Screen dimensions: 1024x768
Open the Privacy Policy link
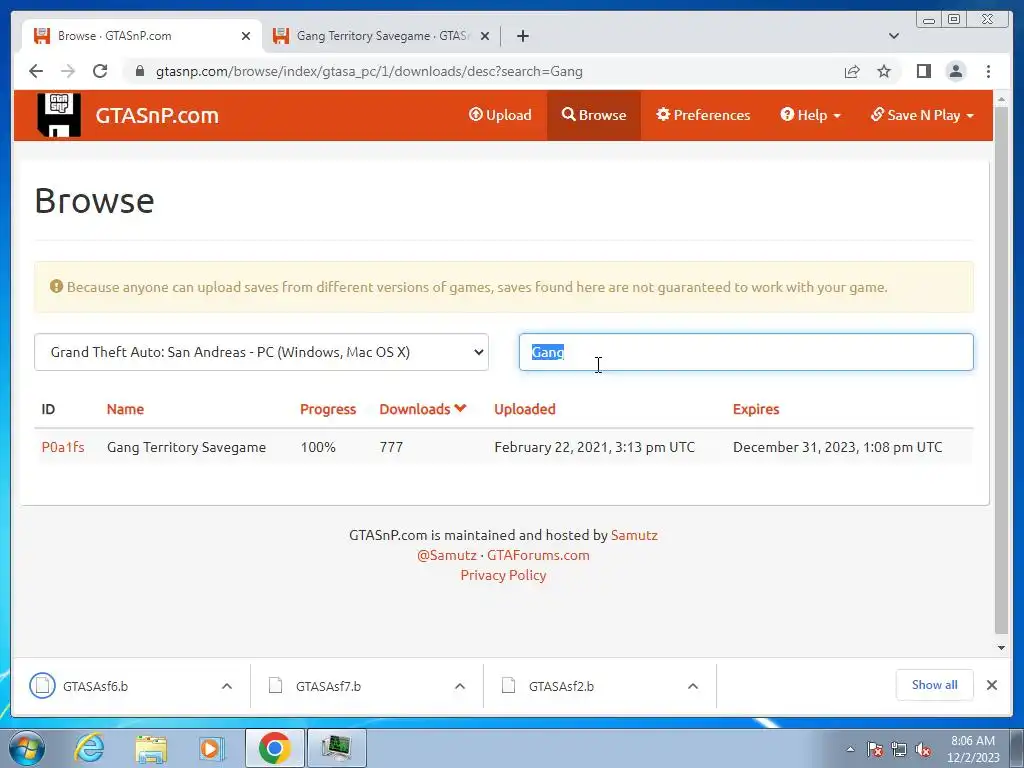point(503,575)
